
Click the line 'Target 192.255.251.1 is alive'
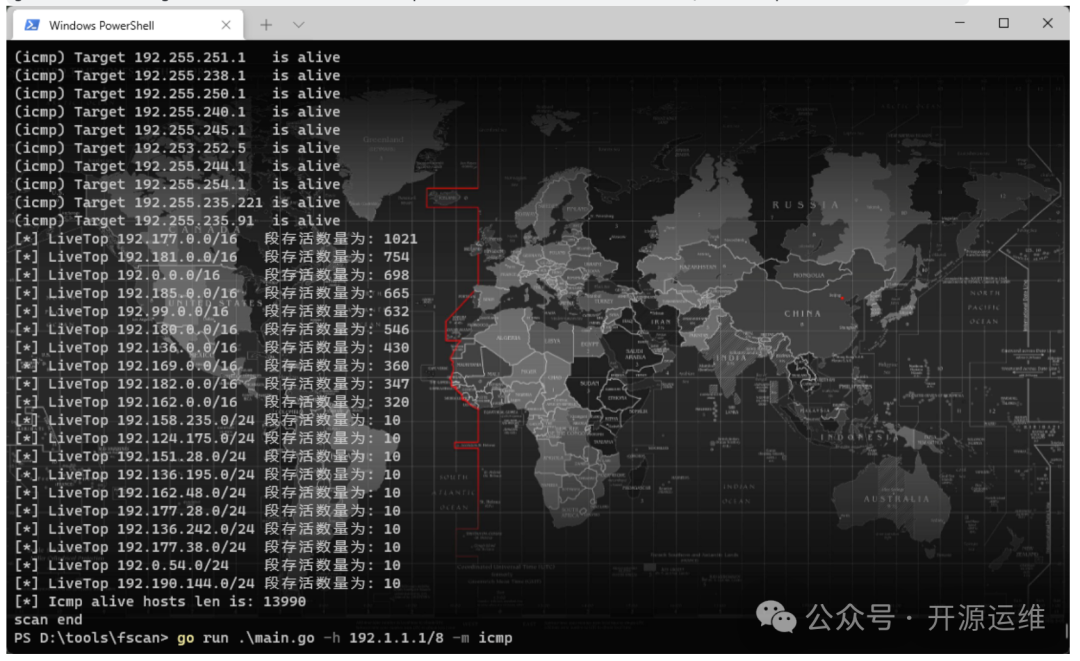[177, 58]
